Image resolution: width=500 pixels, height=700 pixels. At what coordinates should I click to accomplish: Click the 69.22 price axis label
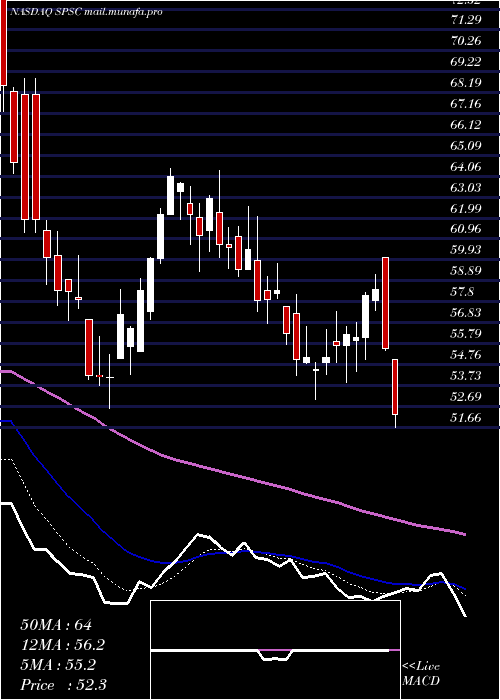click(x=466, y=61)
